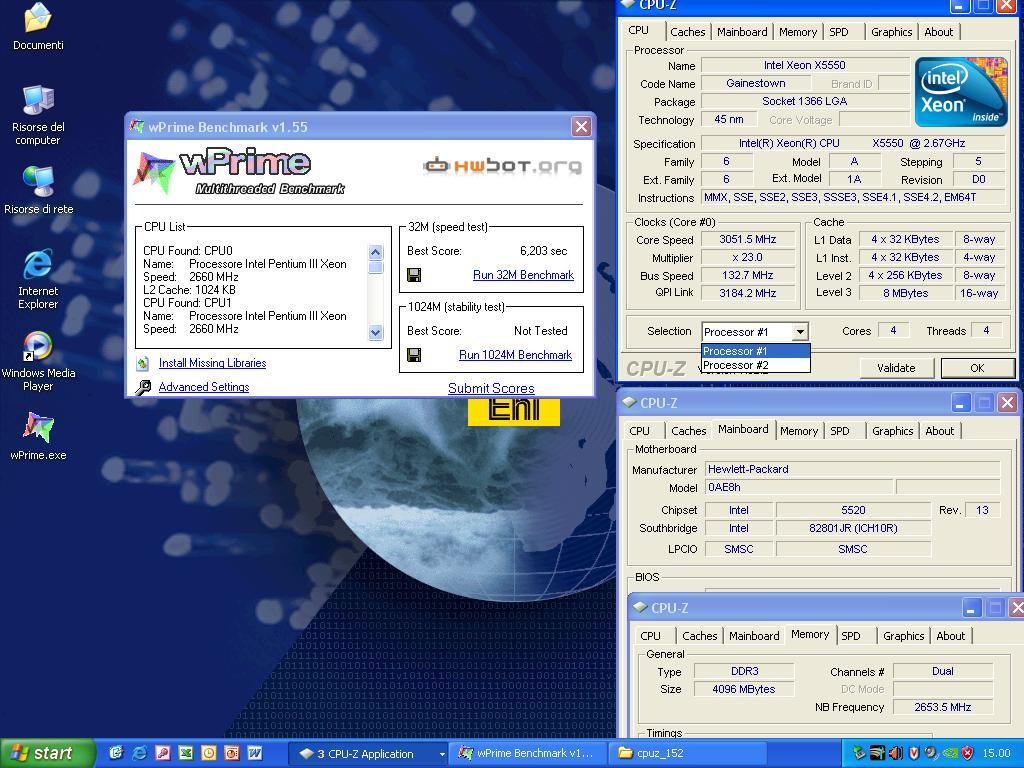
Task: Open Advanced Settings link in wPrime
Action: 204,387
